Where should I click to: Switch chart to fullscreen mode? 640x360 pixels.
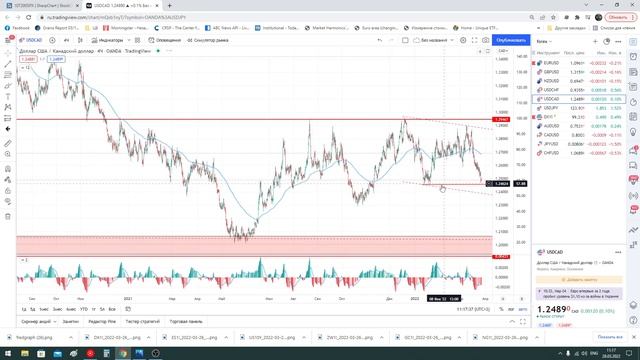pos(474,40)
